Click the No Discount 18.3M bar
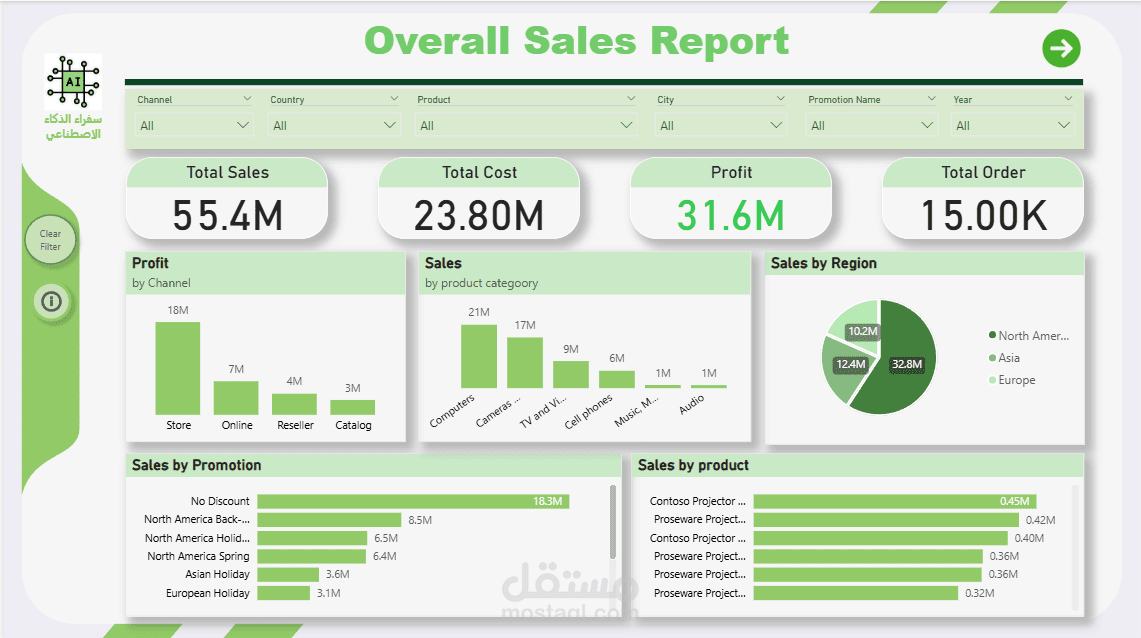Screen dimensions: 1141x638 pos(413,501)
